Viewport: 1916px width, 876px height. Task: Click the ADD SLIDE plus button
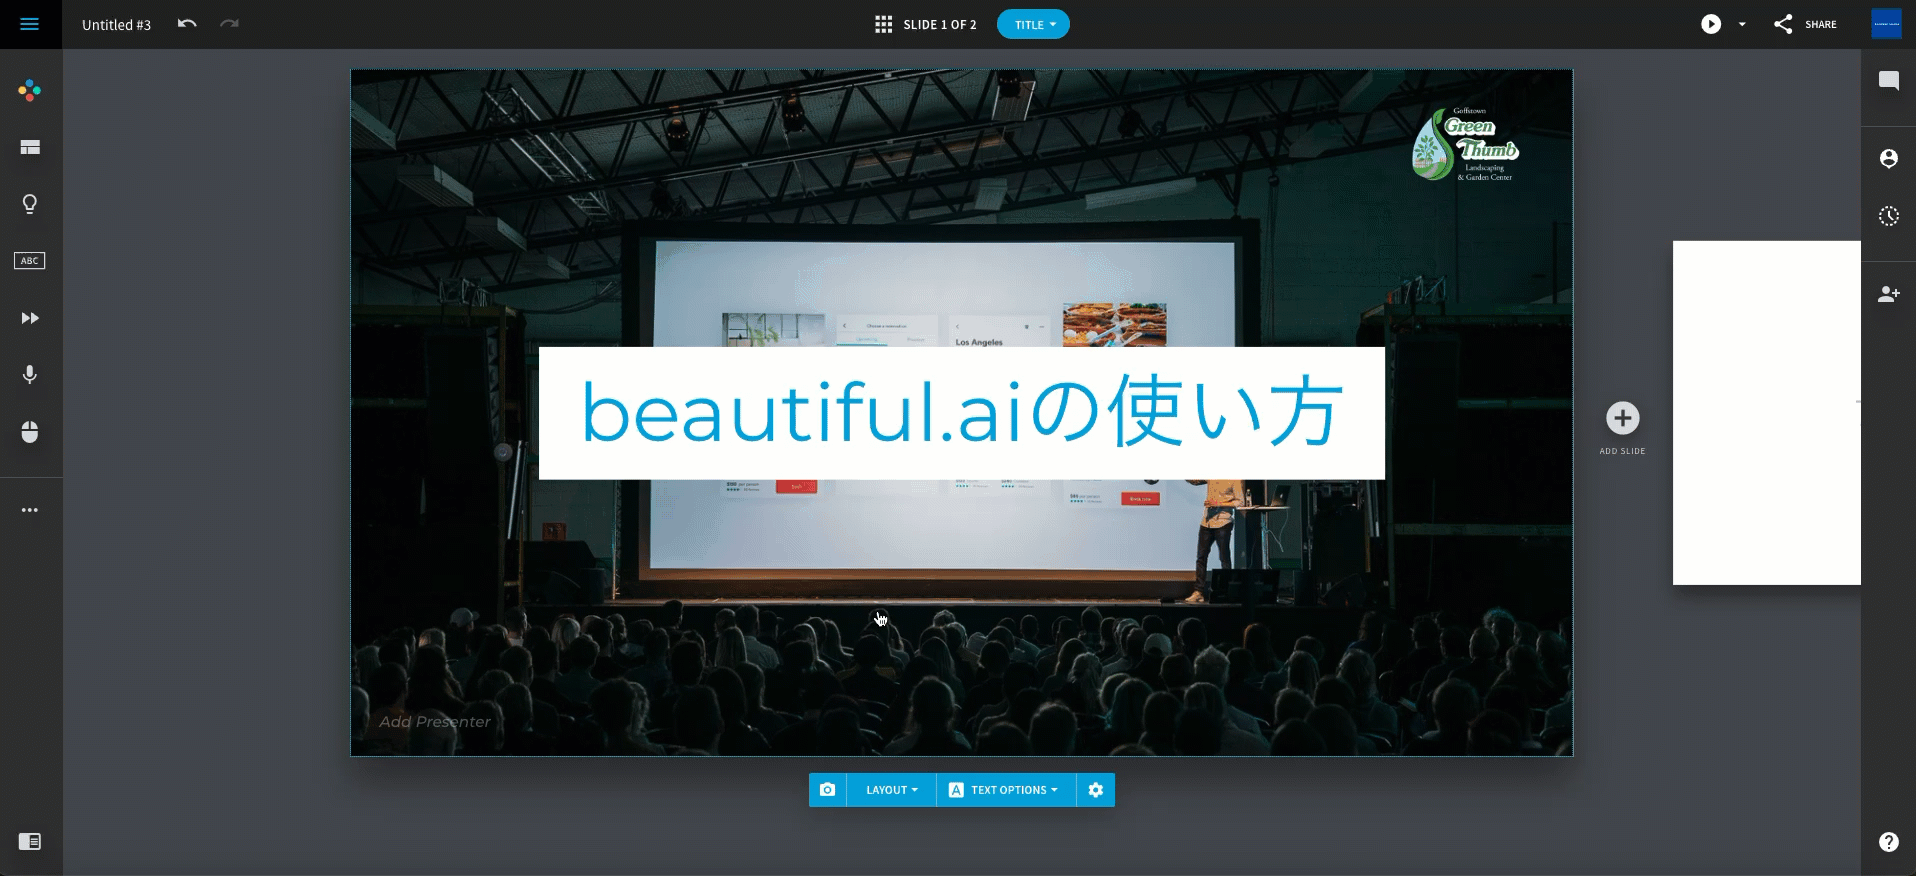(1622, 418)
